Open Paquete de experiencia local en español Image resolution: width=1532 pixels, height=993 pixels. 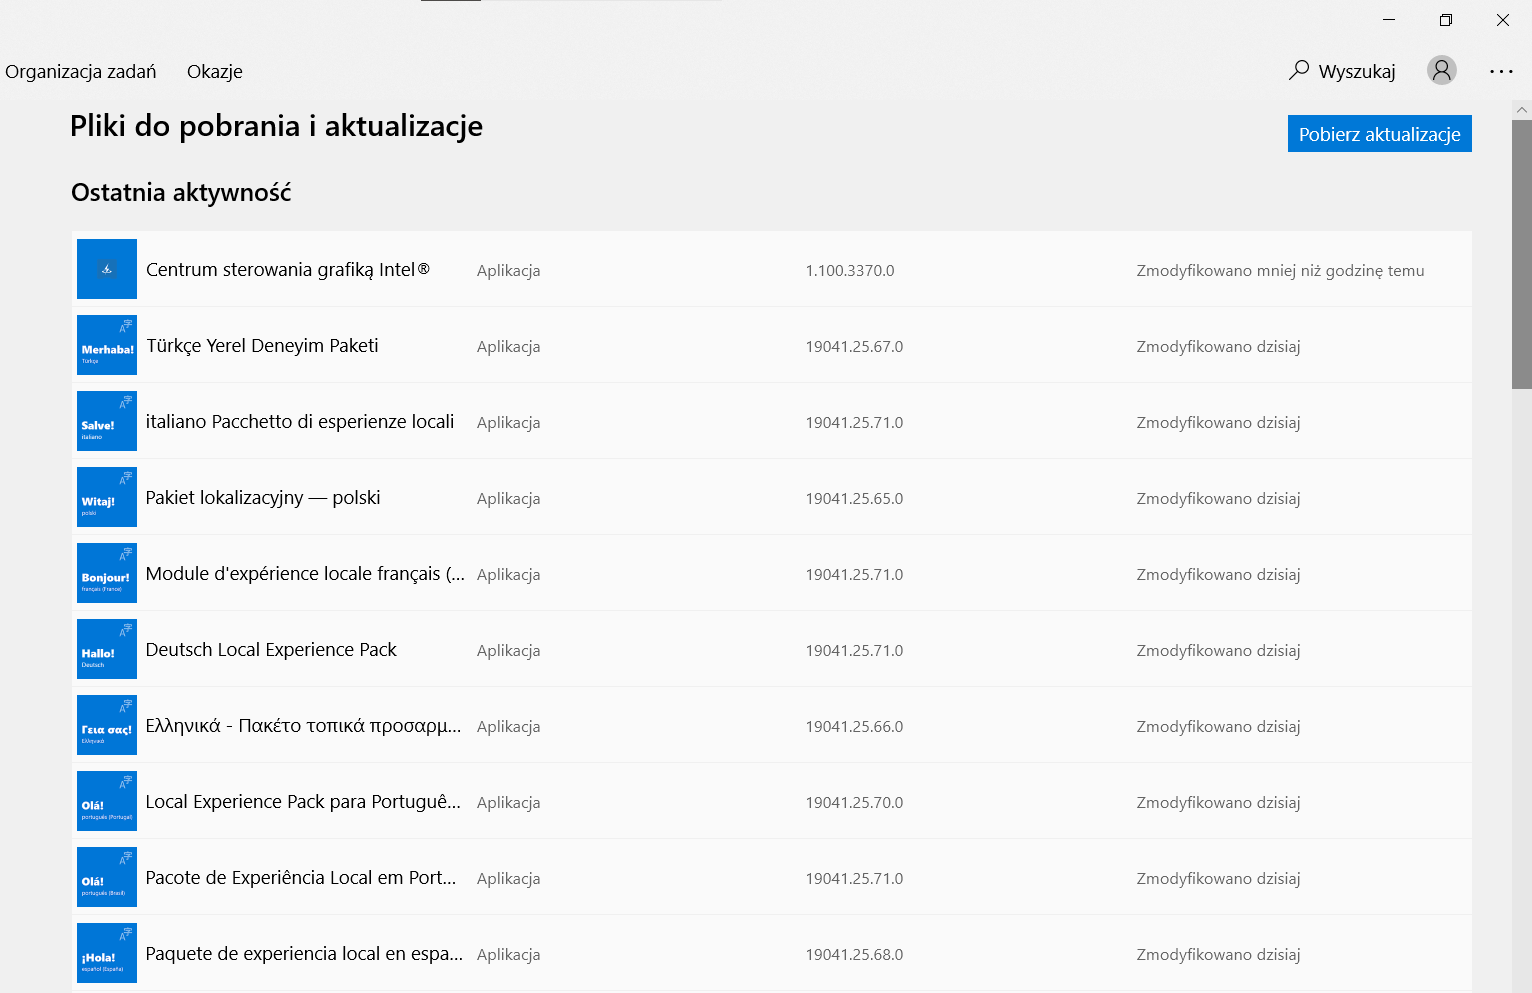(772, 953)
